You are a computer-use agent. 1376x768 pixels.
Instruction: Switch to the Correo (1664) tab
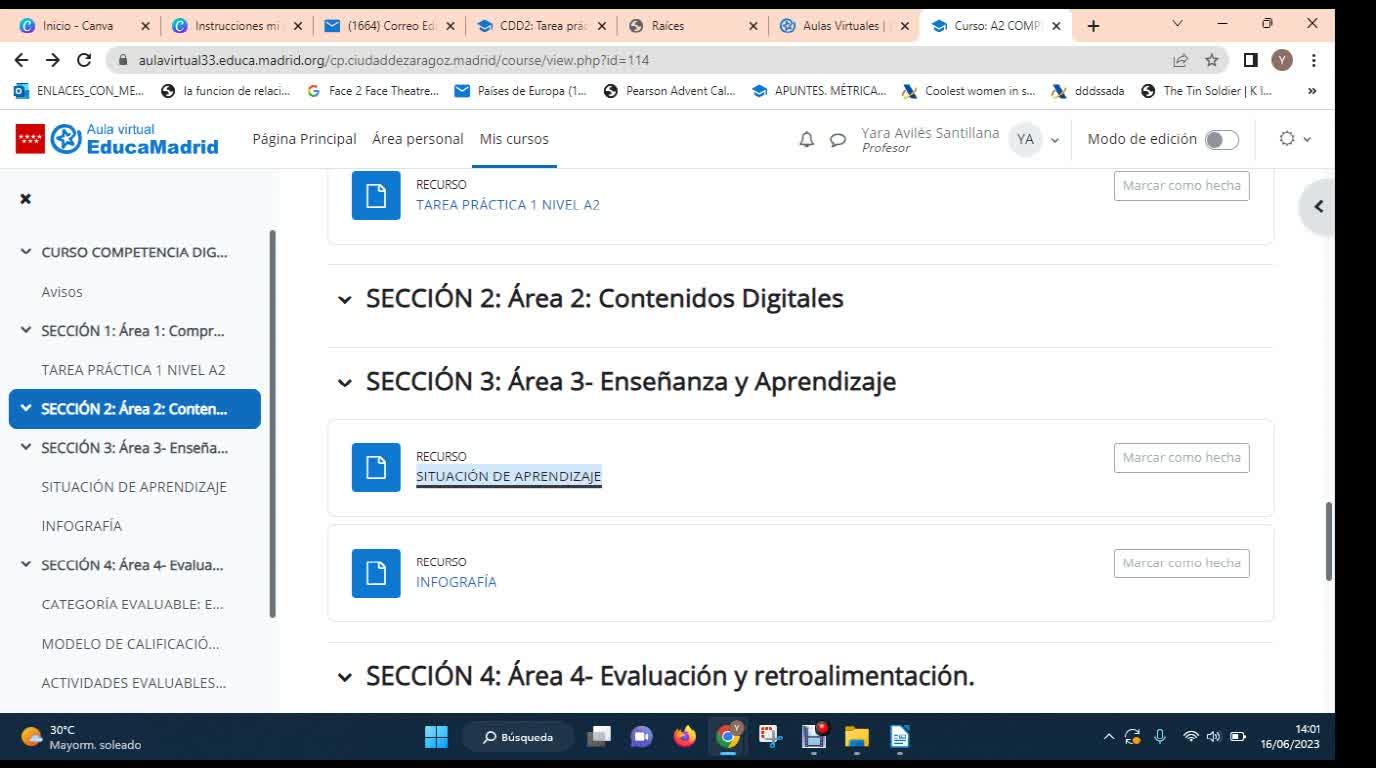[389, 26]
